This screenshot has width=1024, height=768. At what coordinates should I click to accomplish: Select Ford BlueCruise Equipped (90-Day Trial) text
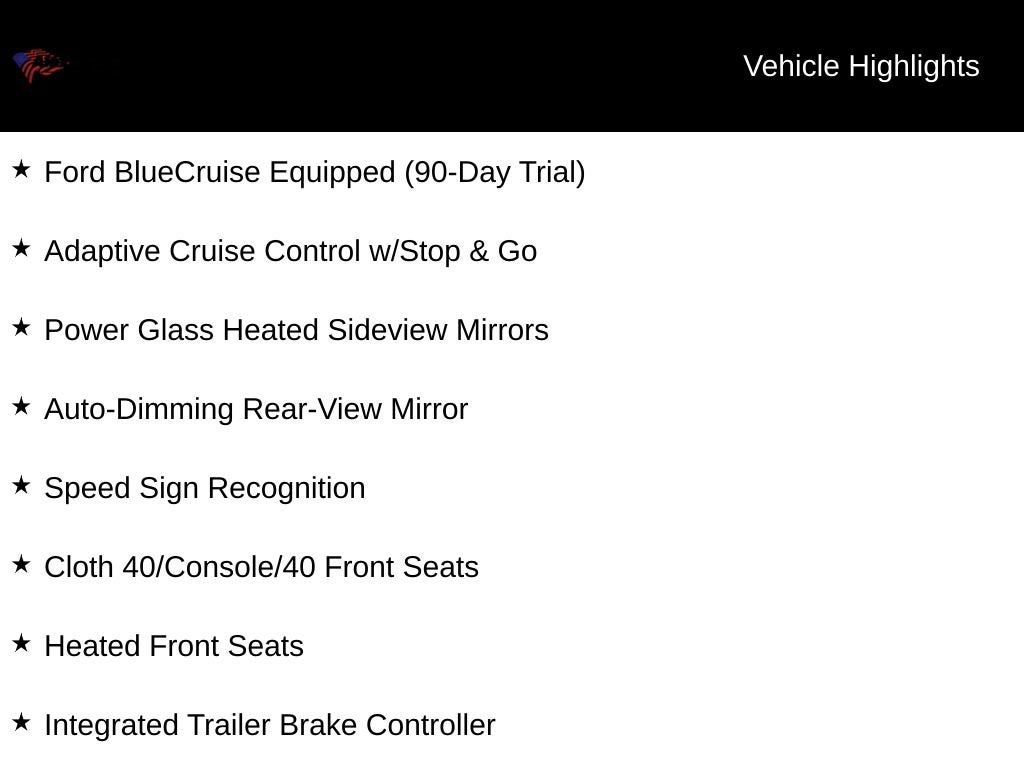pyautogui.click(x=315, y=173)
